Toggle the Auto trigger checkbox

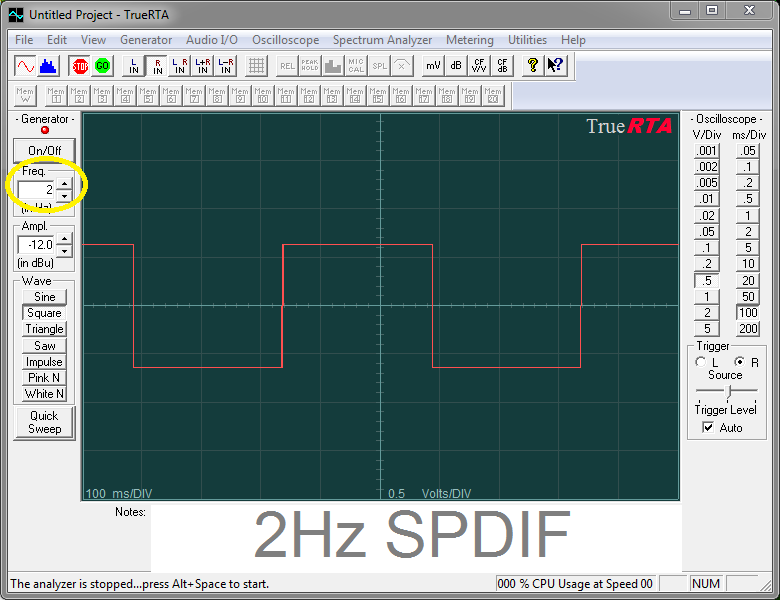coord(708,427)
